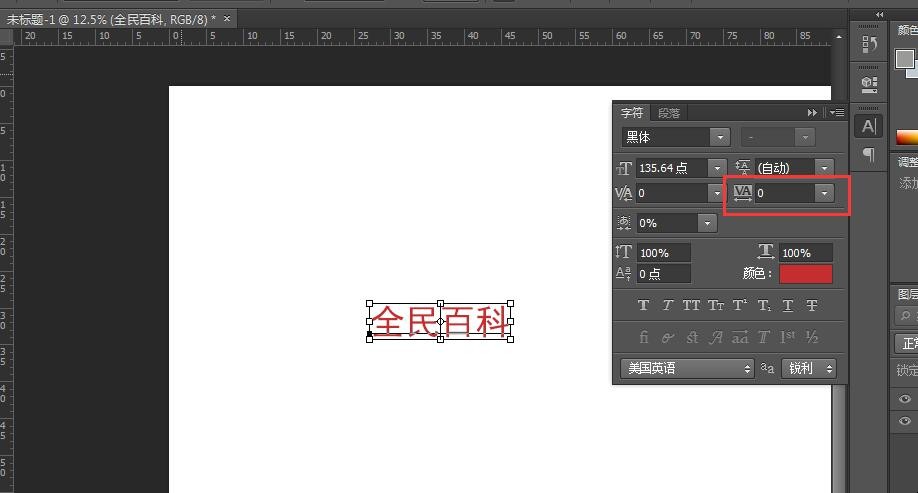Toggle Strikethrough text style
The width and height of the screenshot is (918, 493).
click(x=812, y=305)
